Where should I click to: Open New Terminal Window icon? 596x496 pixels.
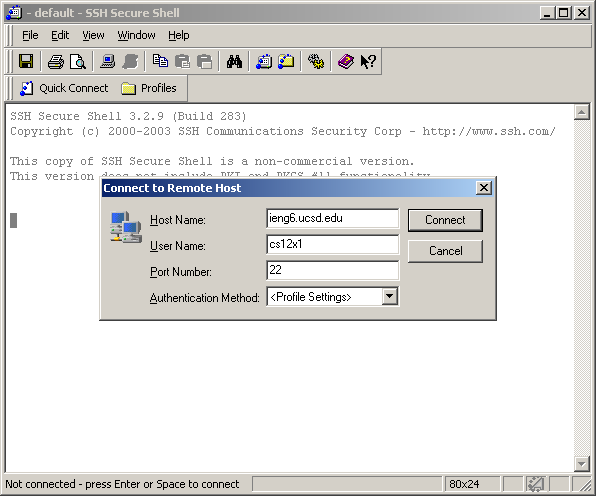point(264,61)
